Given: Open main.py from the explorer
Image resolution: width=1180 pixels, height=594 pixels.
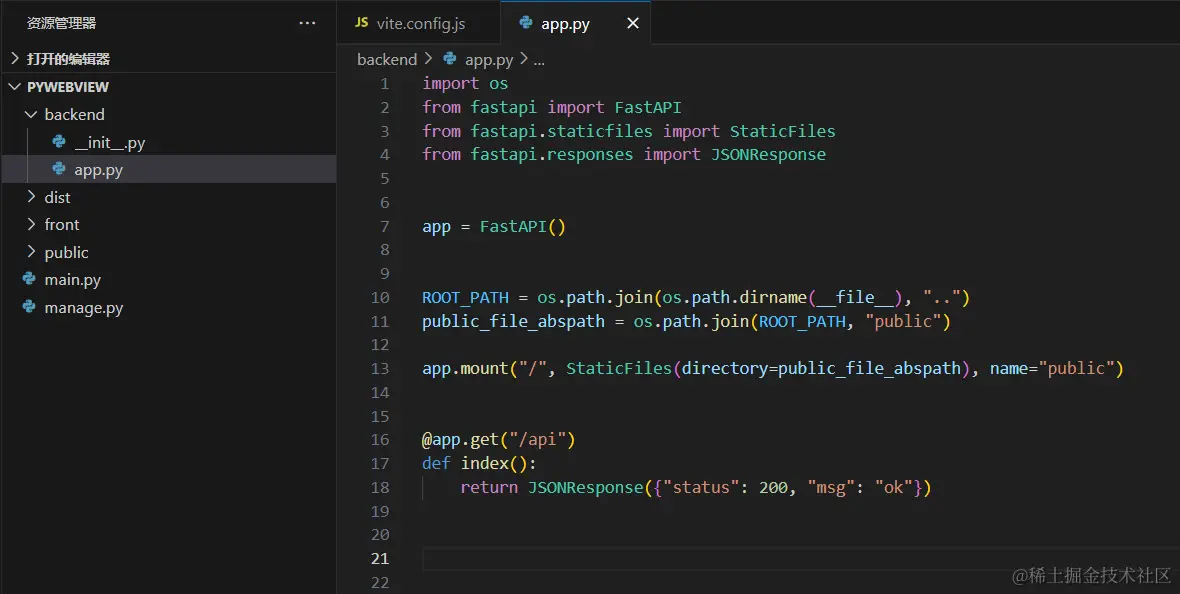Looking at the screenshot, I should coord(169,279).
